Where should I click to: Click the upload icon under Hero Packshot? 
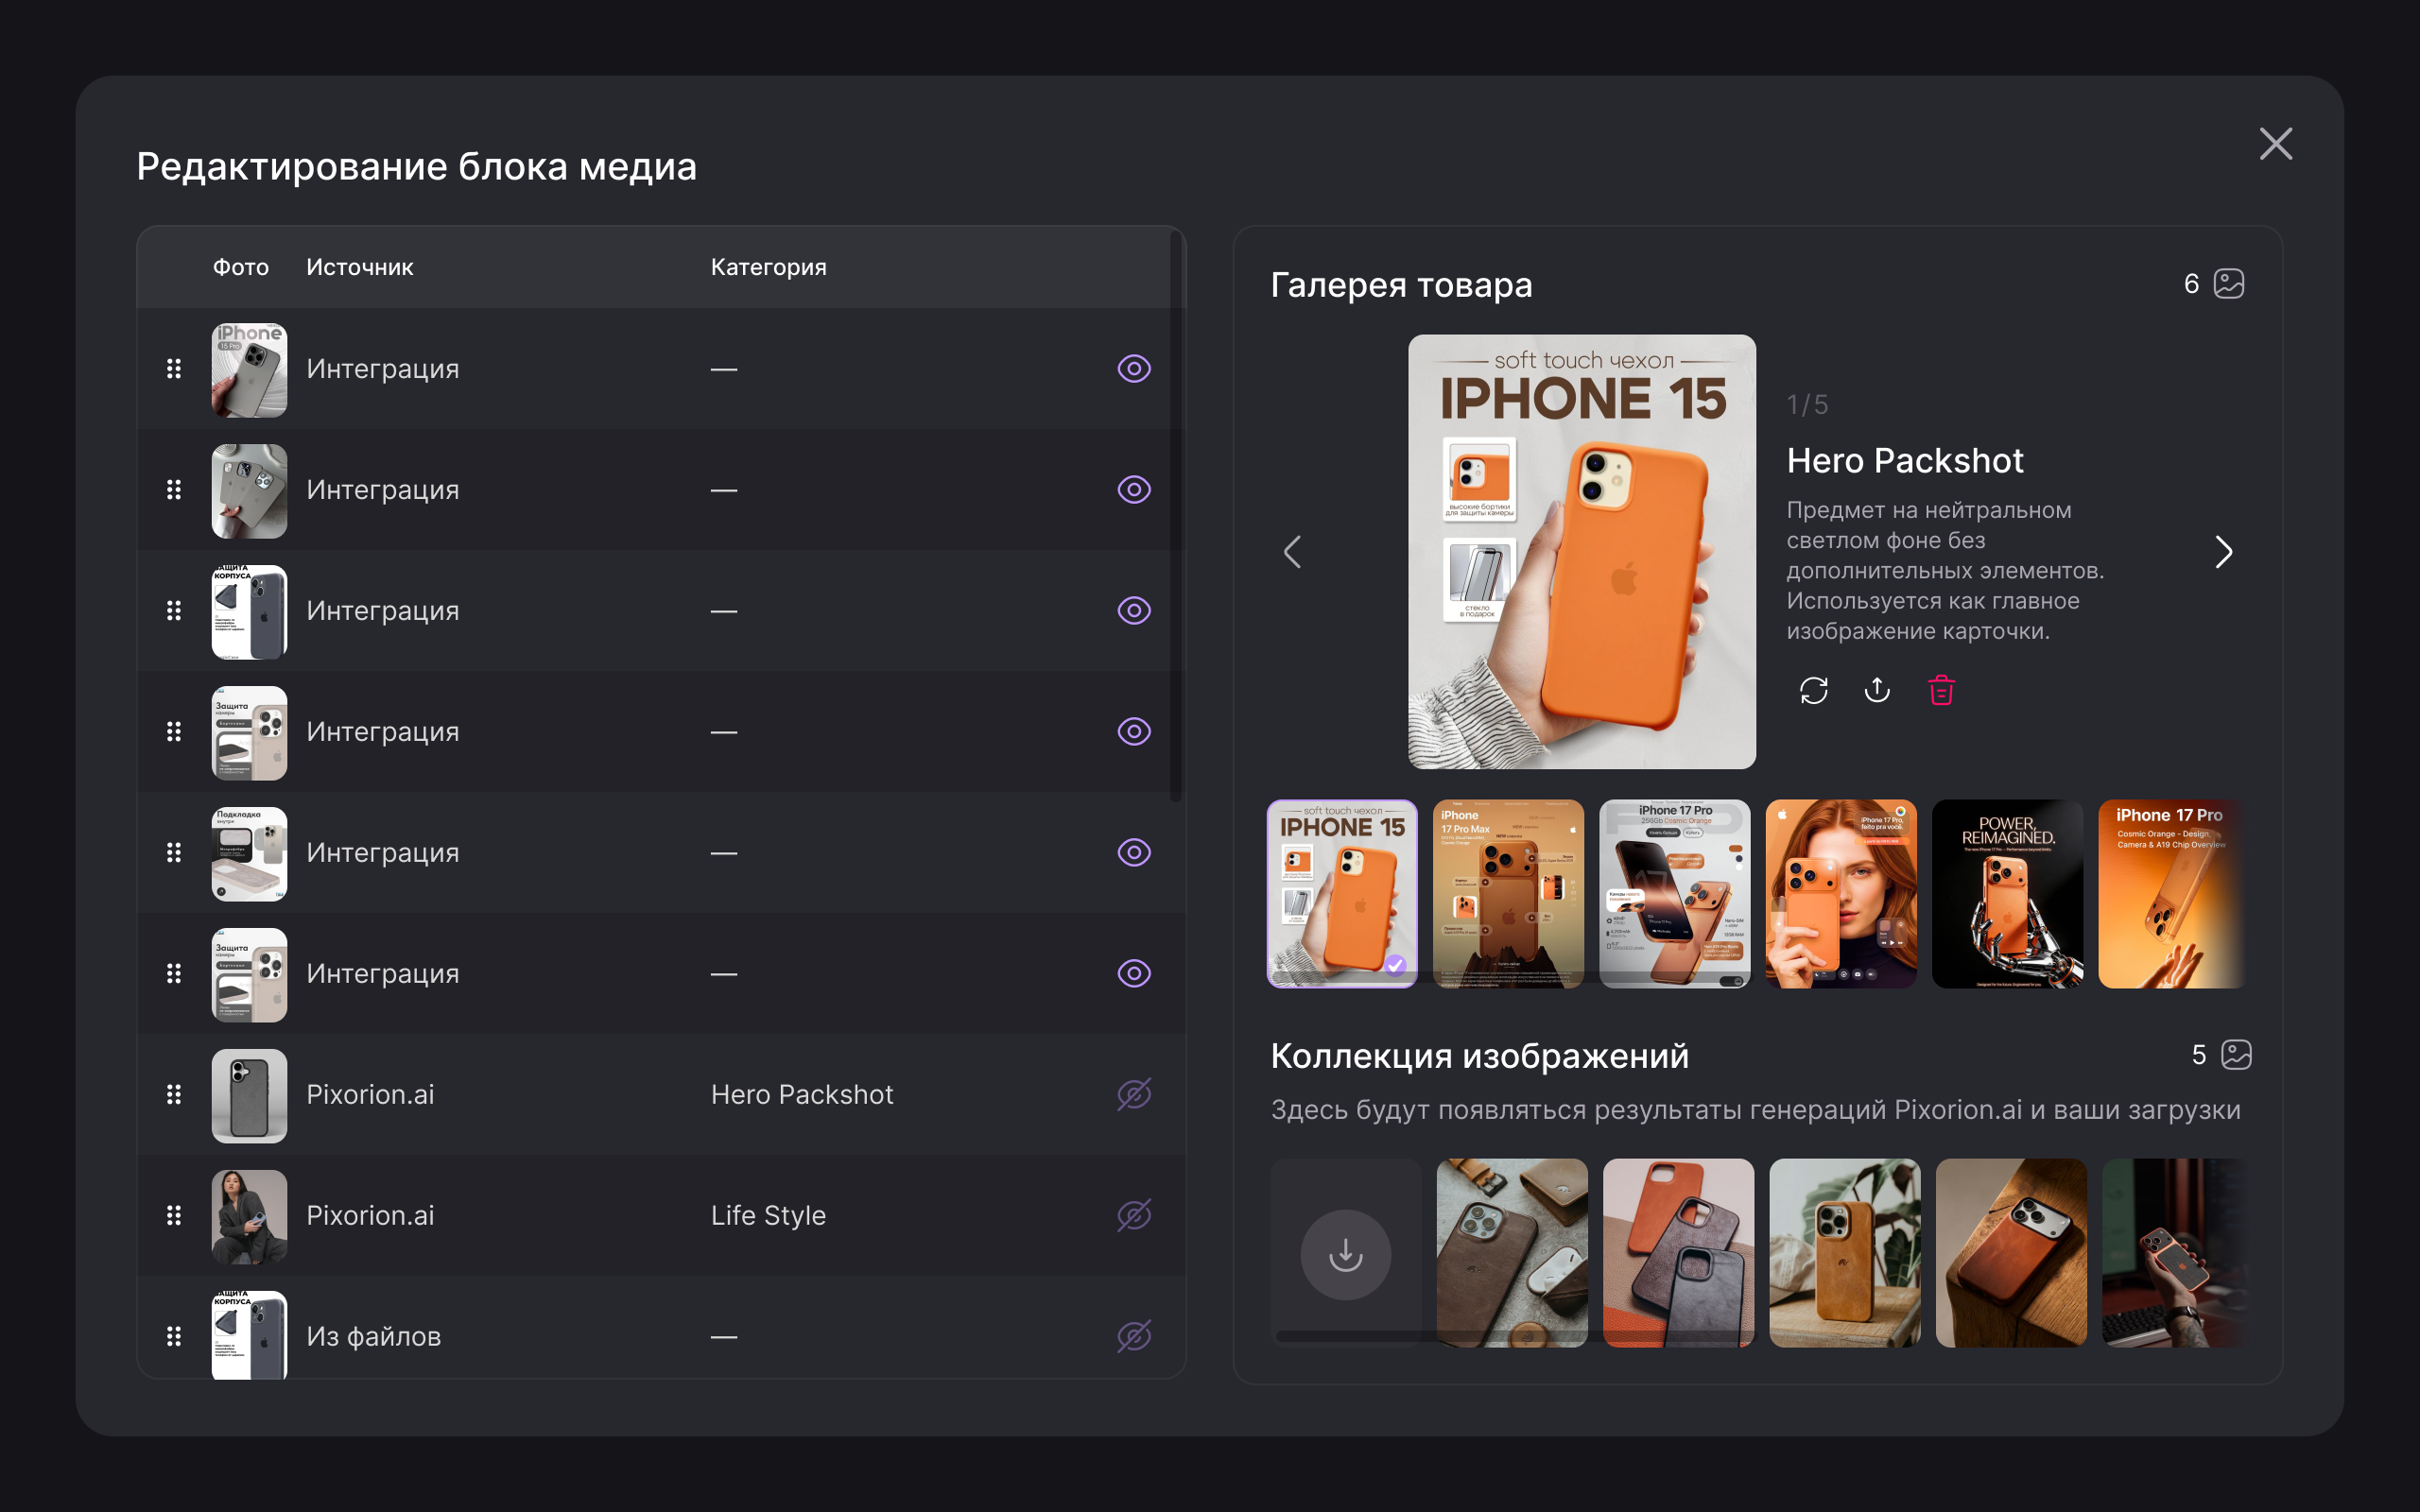[x=1877, y=690]
